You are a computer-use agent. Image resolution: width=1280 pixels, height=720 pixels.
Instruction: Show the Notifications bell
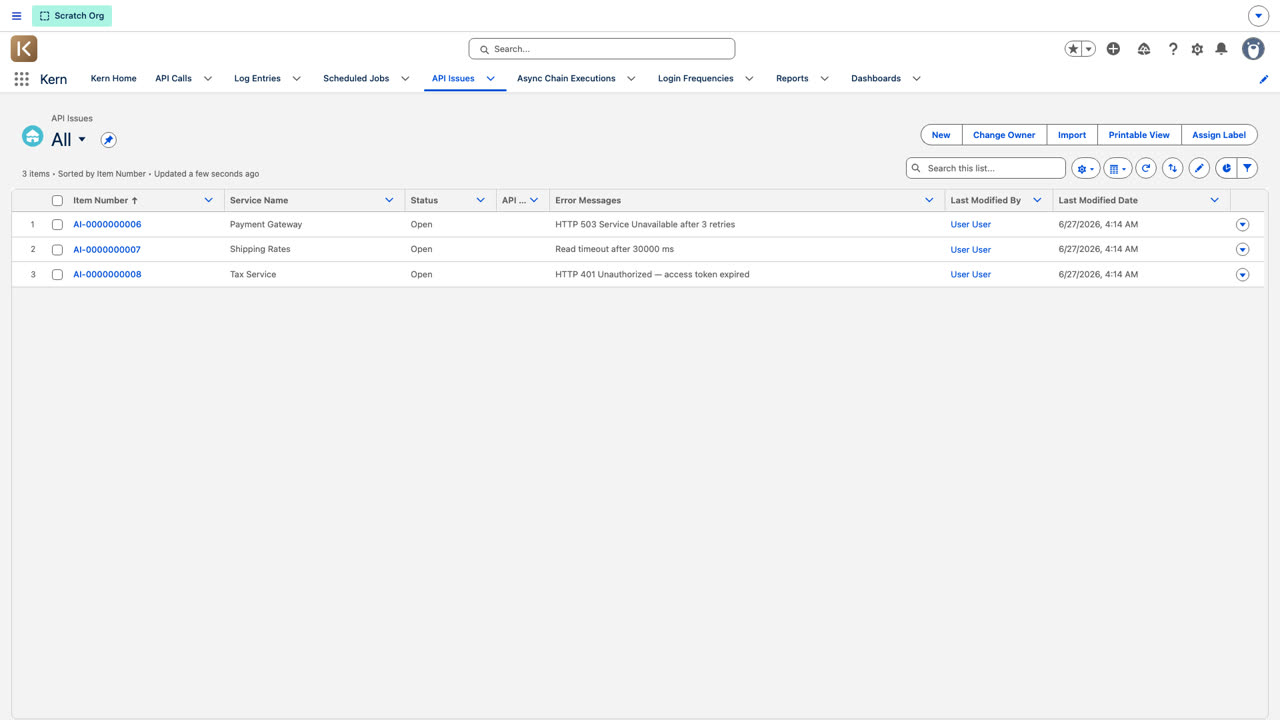pos(1221,48)
